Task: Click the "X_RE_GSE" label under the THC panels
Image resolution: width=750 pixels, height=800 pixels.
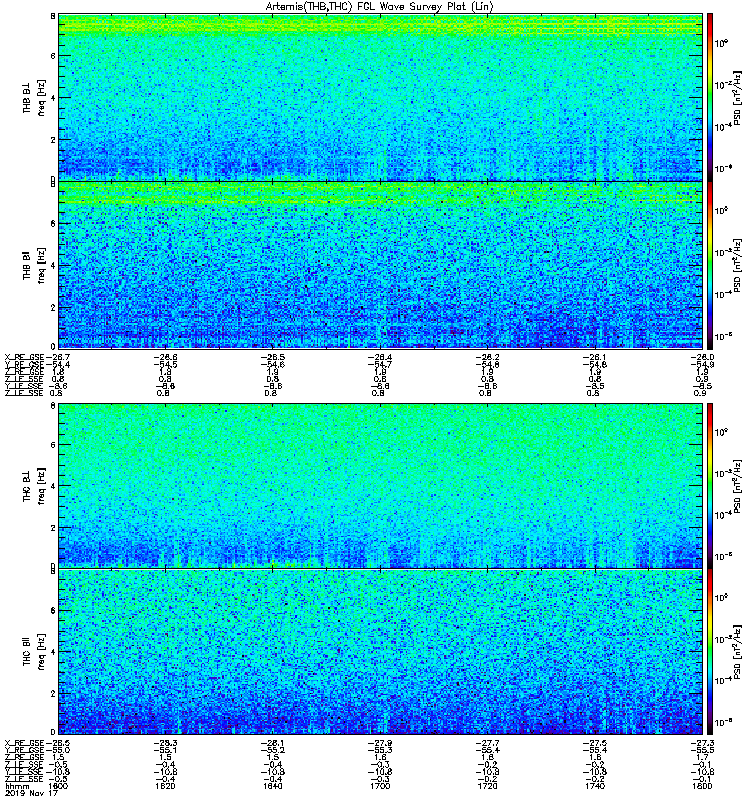Action: pyautogui.click(x=24, y=743)
